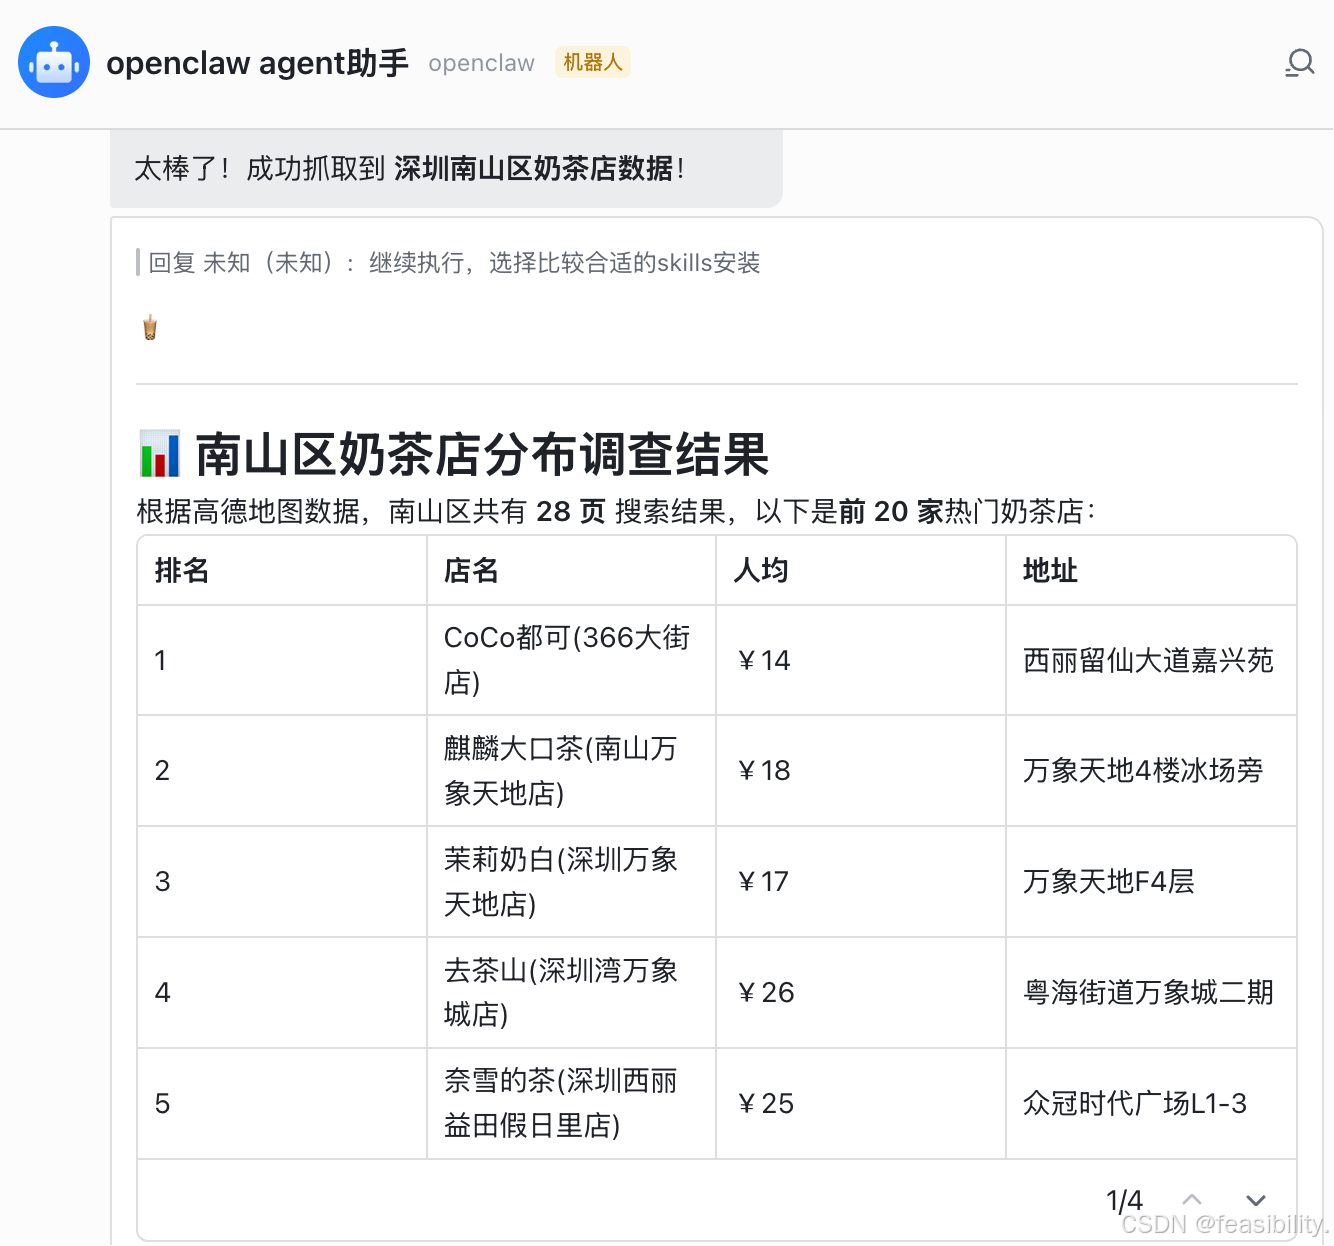This screenshot has width=1334, height=1246.
Task: Select the 排名 column header
Action: point(181,571)
